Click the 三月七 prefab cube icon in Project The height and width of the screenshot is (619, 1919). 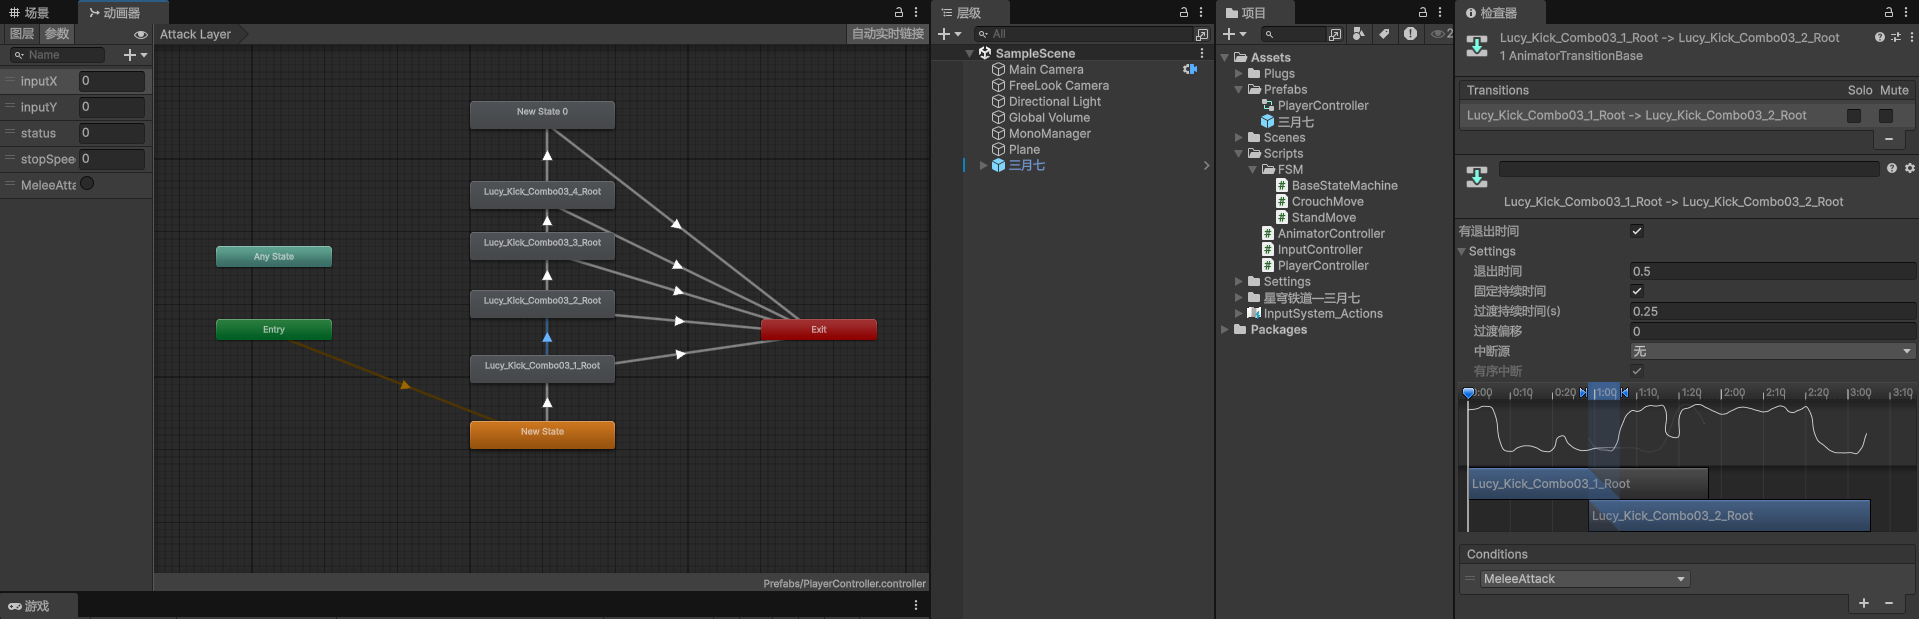click(x=1268, y=121)
